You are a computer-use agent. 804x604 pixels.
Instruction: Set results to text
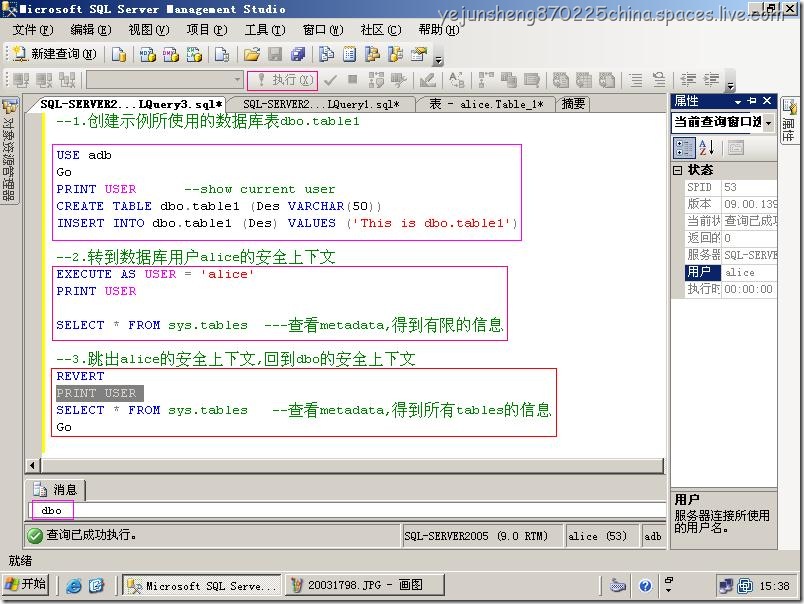[x=560, y=80]
